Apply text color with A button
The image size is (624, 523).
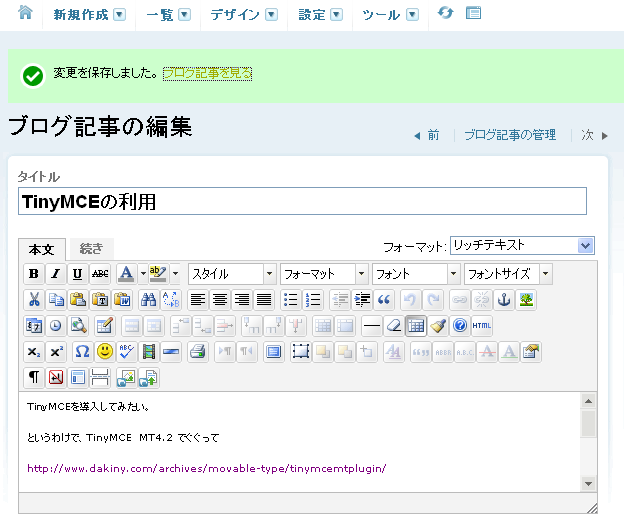127,274
